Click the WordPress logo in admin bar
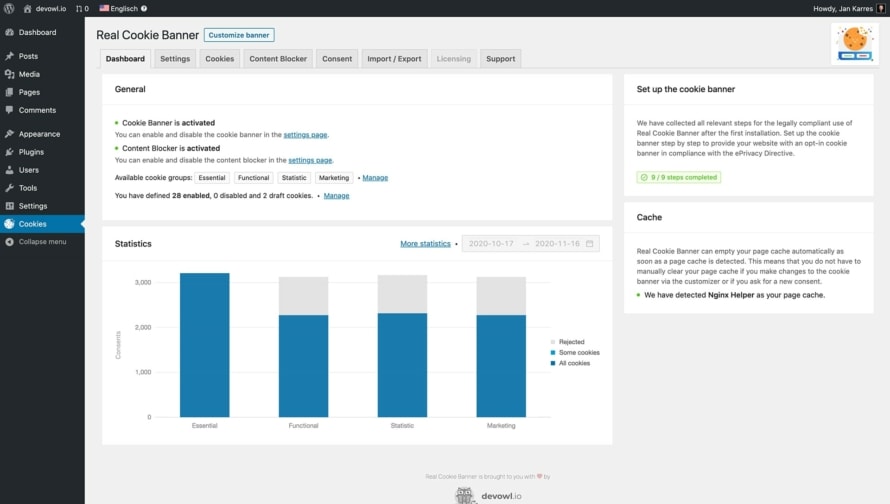 click(x=9, y=9)
